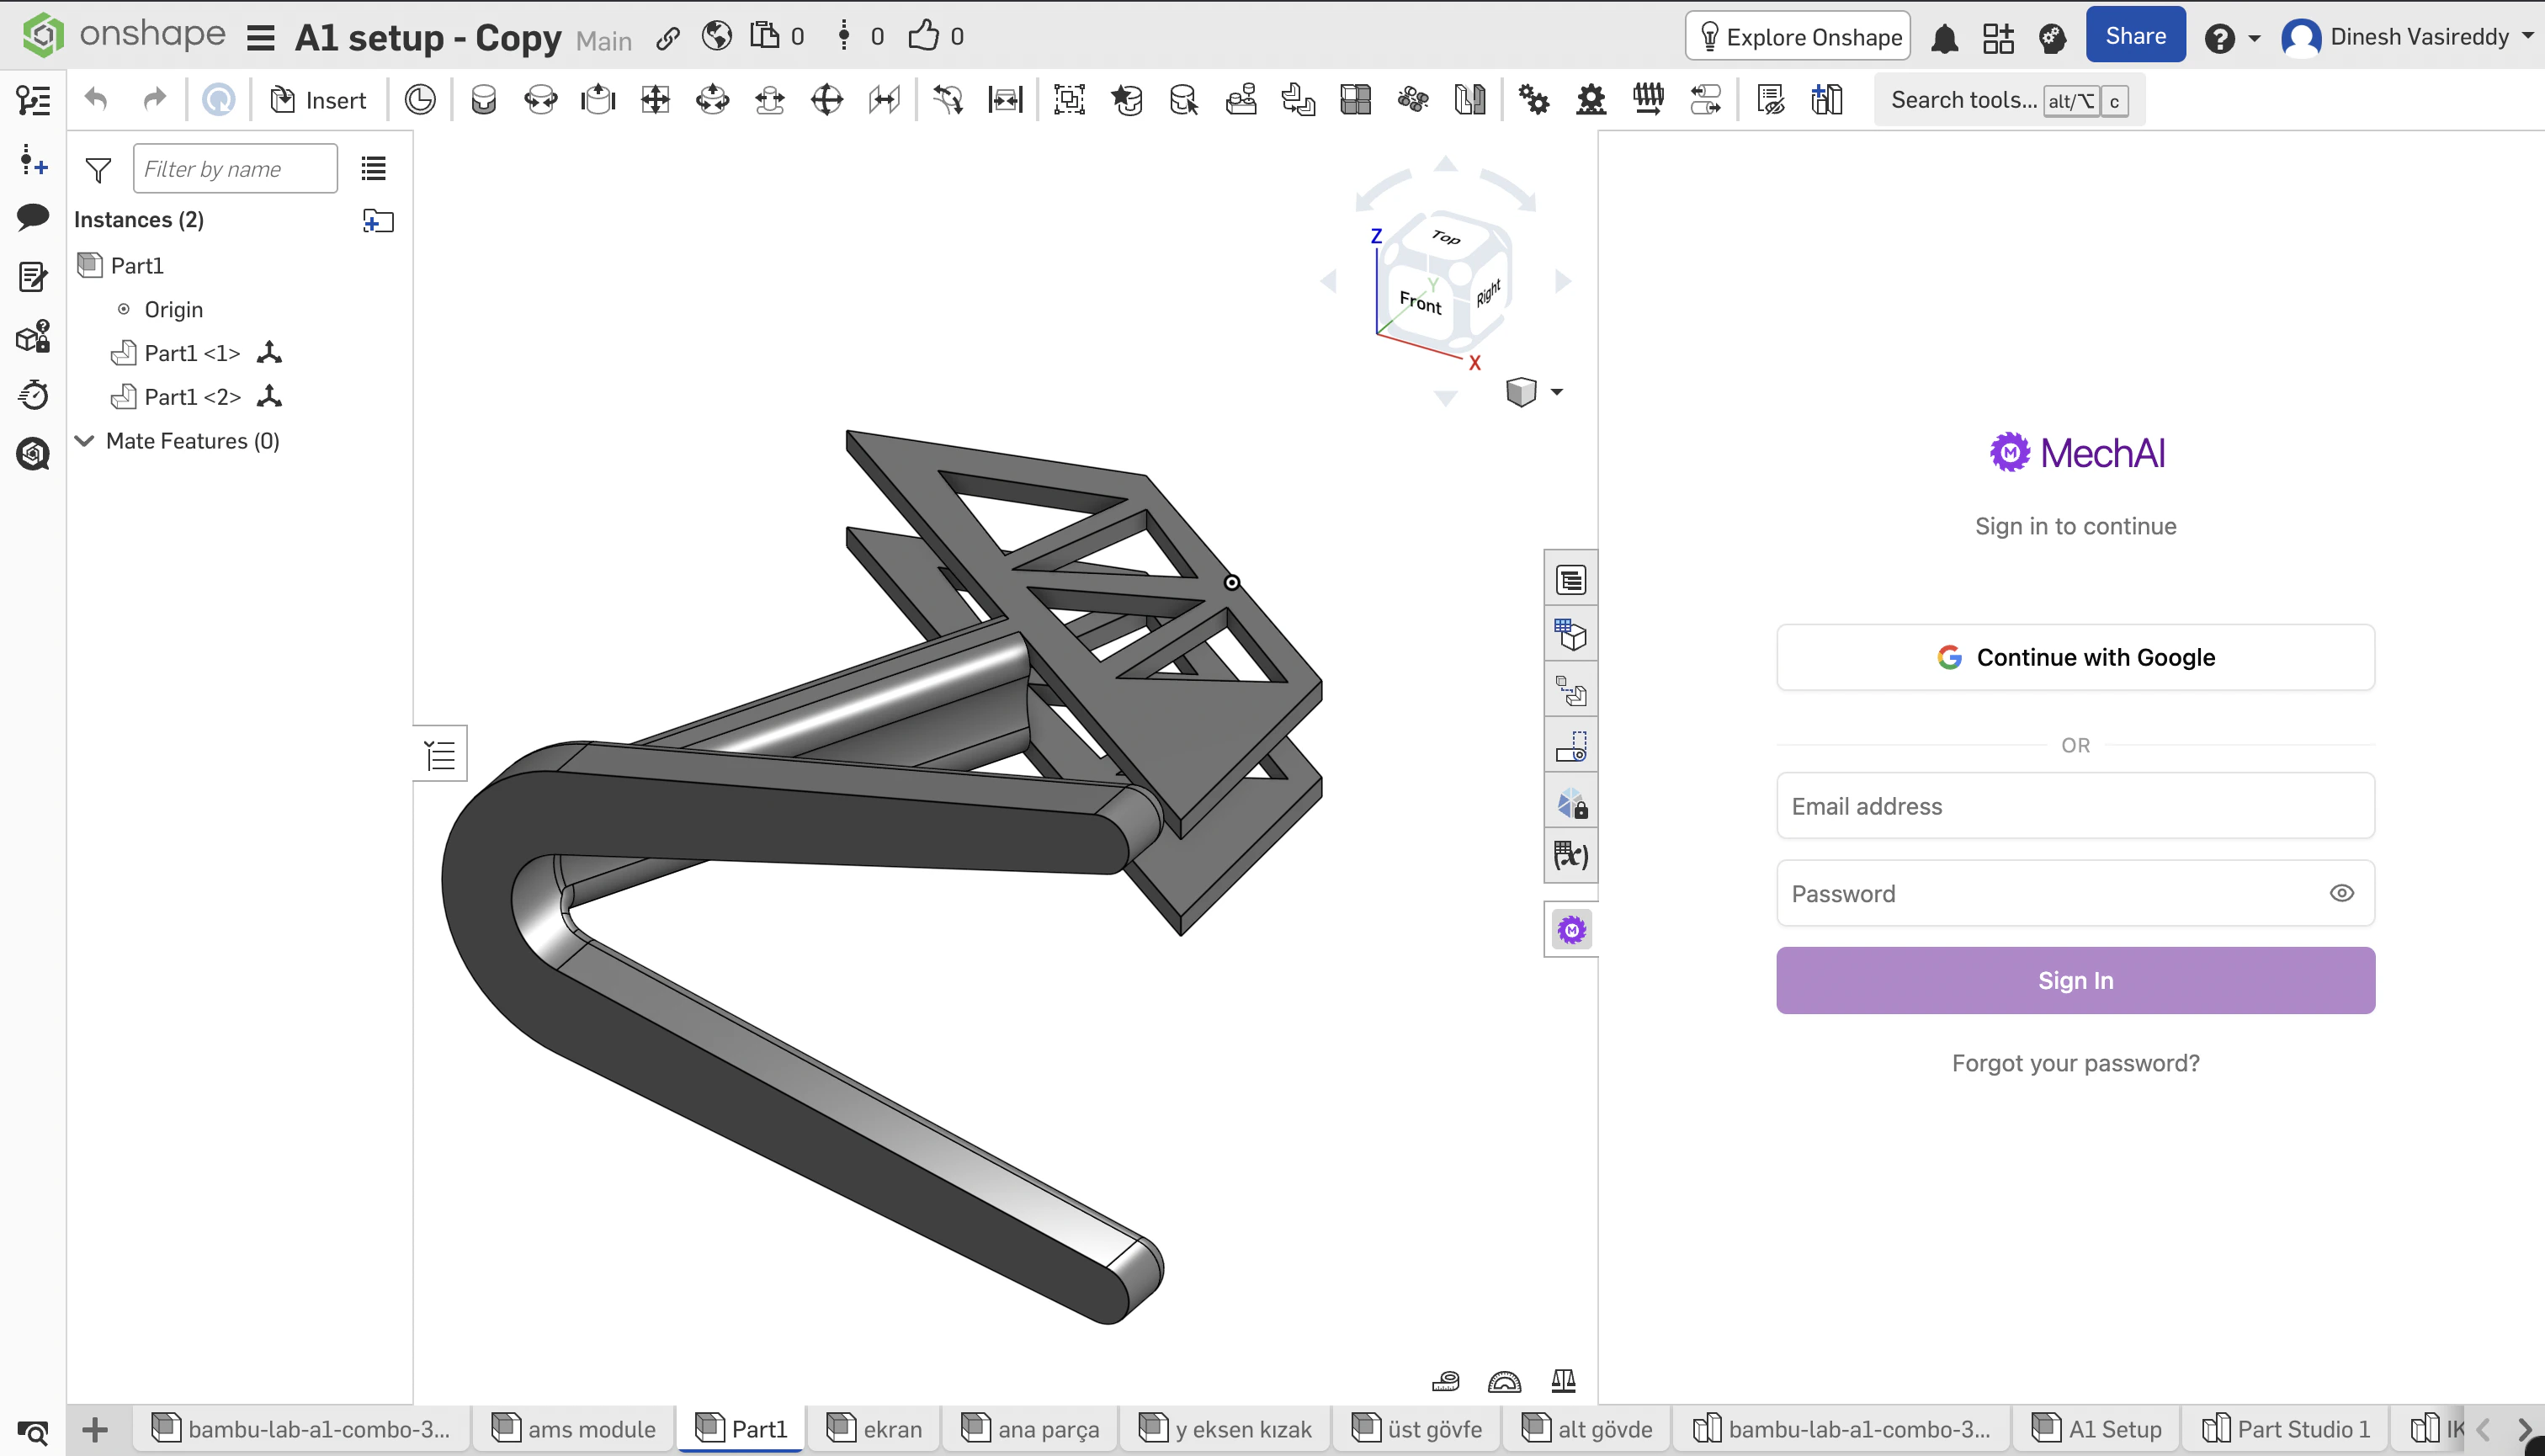Click the Share button
Image resolution: width=2545 pixels, height=1456 pixels.
(2134, 34)
